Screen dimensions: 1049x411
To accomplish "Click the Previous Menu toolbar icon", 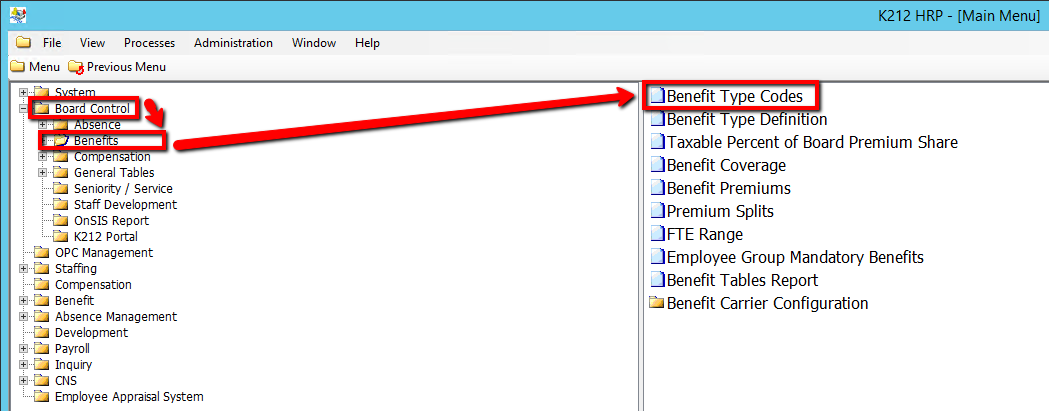I will [76, 67].
